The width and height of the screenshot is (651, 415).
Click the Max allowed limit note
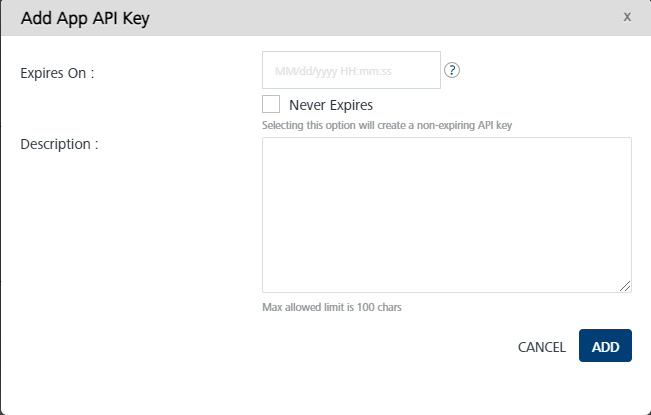331,307
